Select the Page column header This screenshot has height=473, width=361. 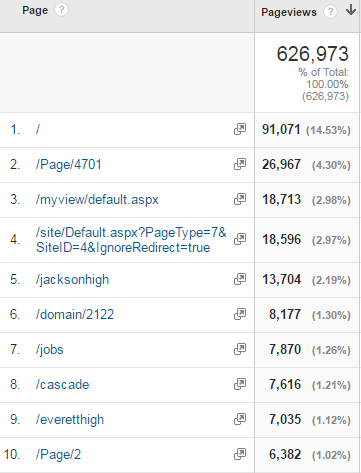35,10
